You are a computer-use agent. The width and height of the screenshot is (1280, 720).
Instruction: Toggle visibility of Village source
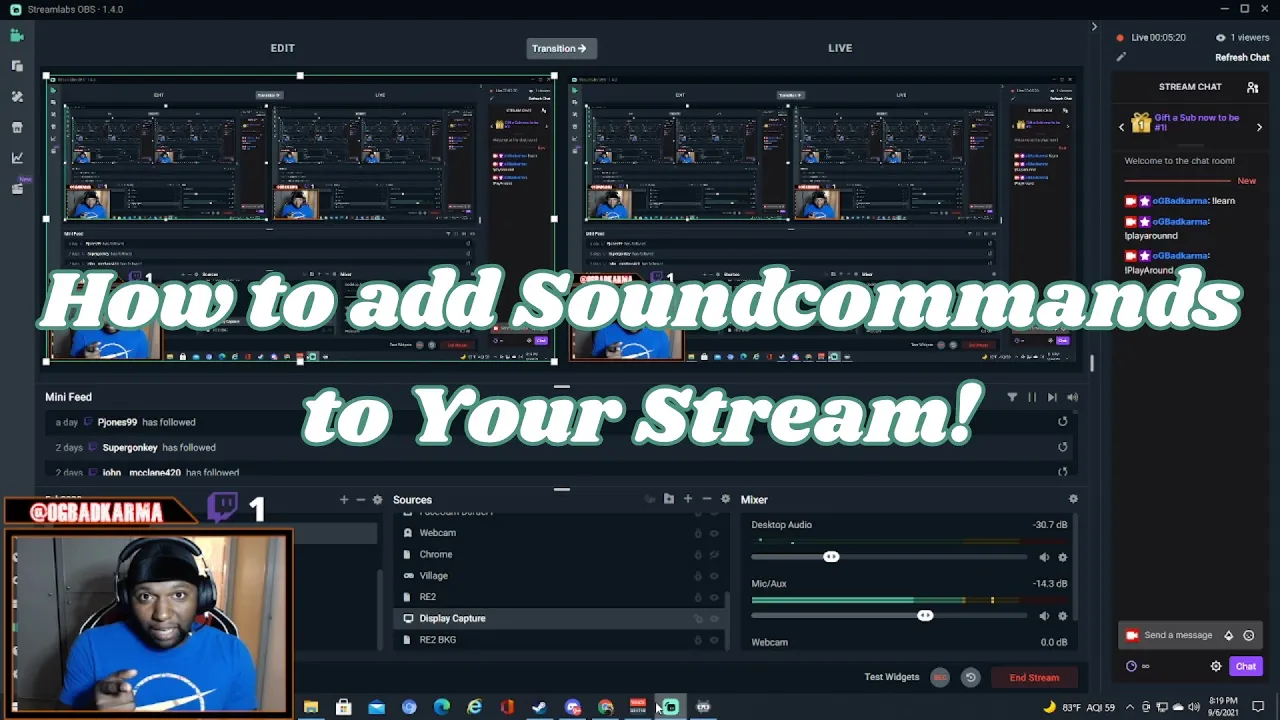pos(714,576)
